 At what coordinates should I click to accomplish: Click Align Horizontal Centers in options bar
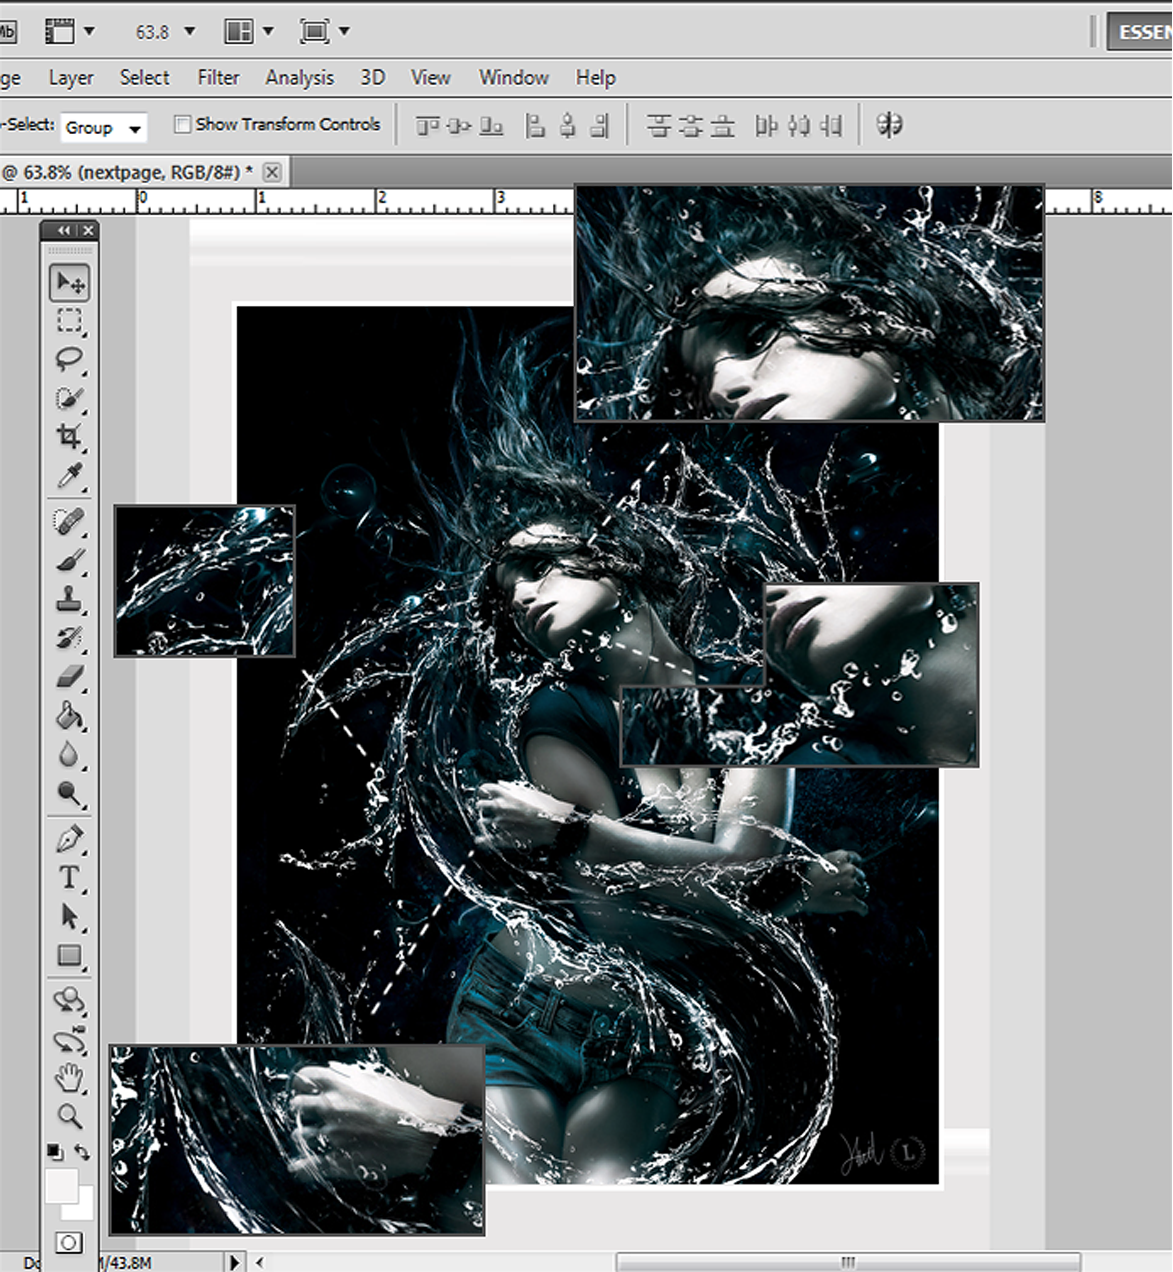568,125
